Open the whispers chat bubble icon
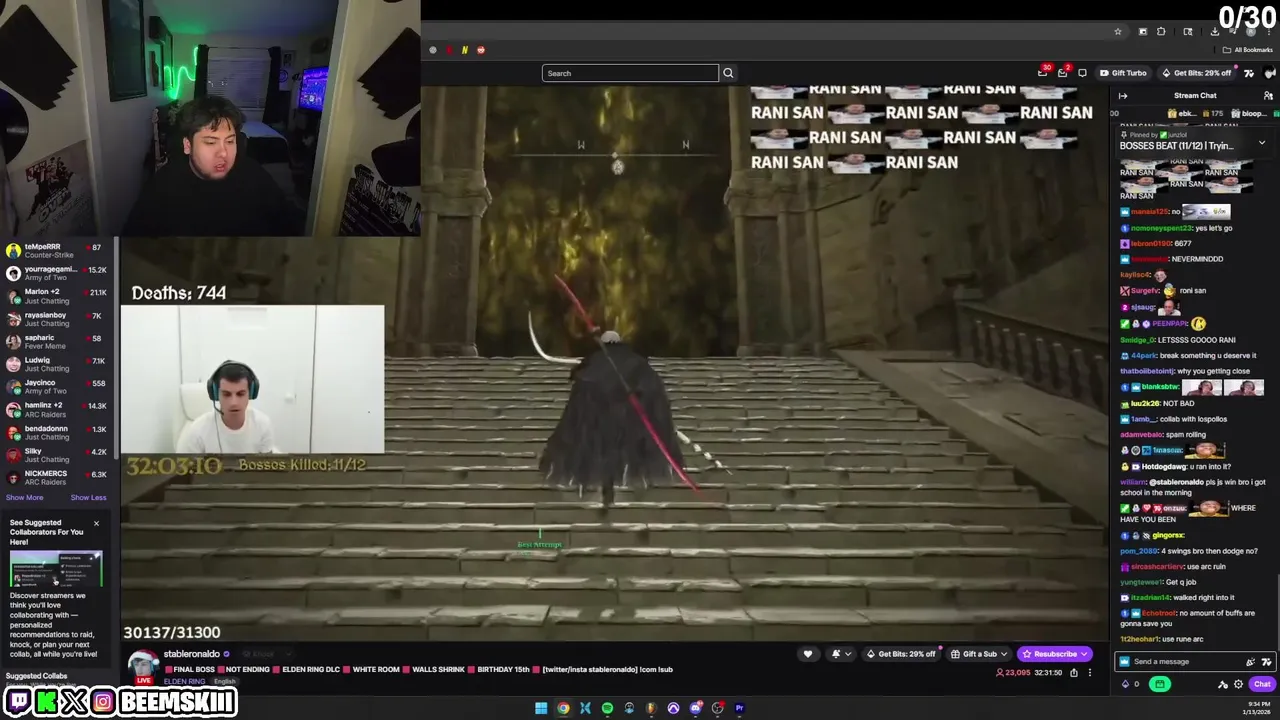 click(x=1082, y=73)
